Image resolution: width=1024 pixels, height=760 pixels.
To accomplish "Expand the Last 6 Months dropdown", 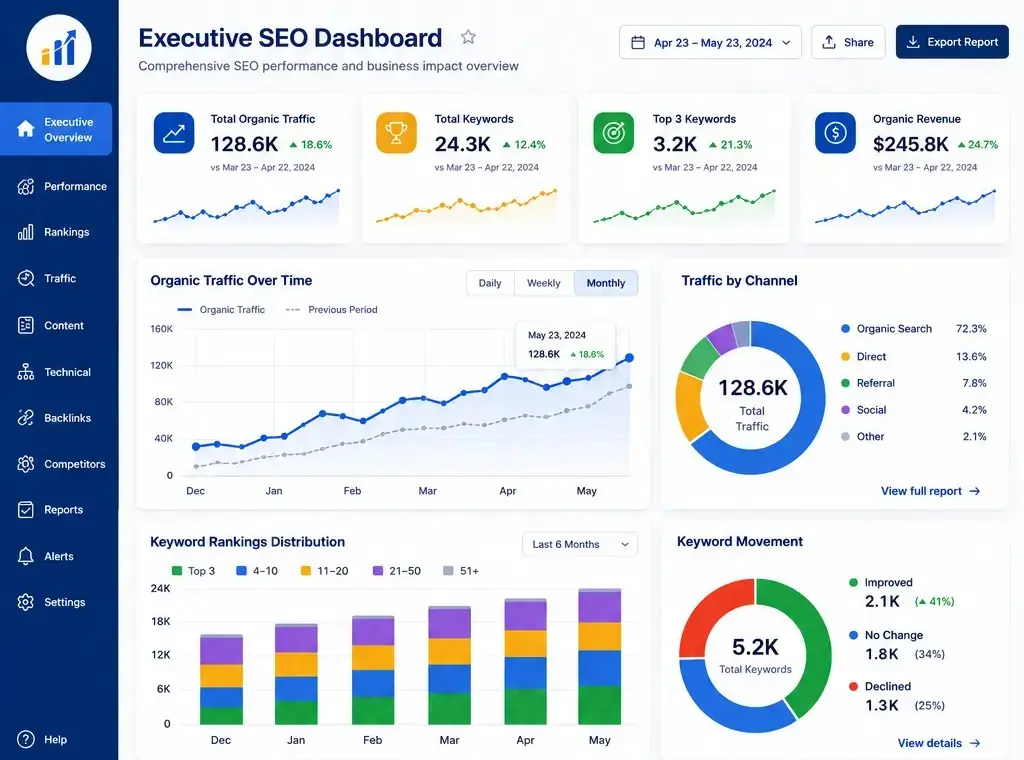I will click(579, 544).
